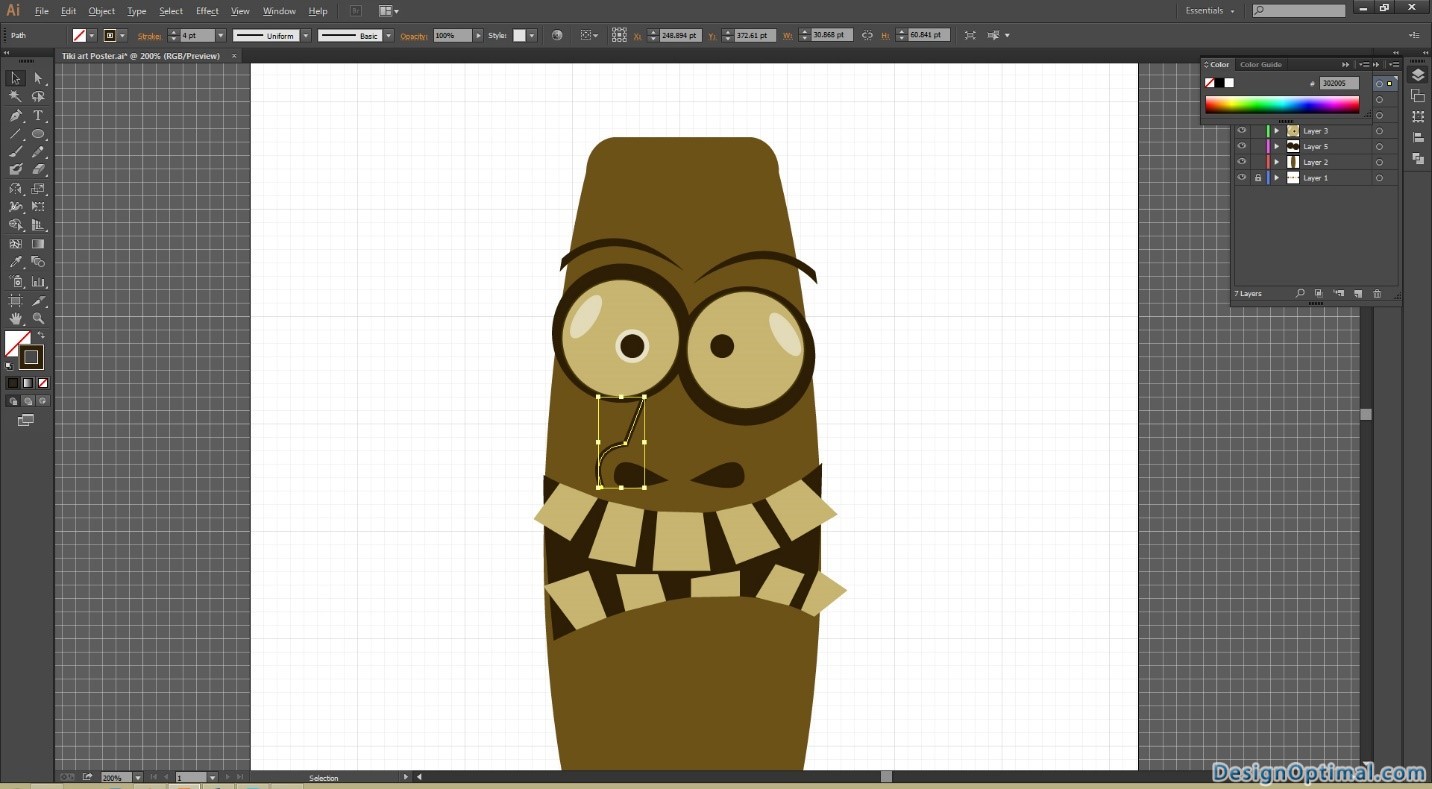This screenshot has width=1432, height=789.
Task: Click Layer 2 target circle
Action: [1379, 162]
